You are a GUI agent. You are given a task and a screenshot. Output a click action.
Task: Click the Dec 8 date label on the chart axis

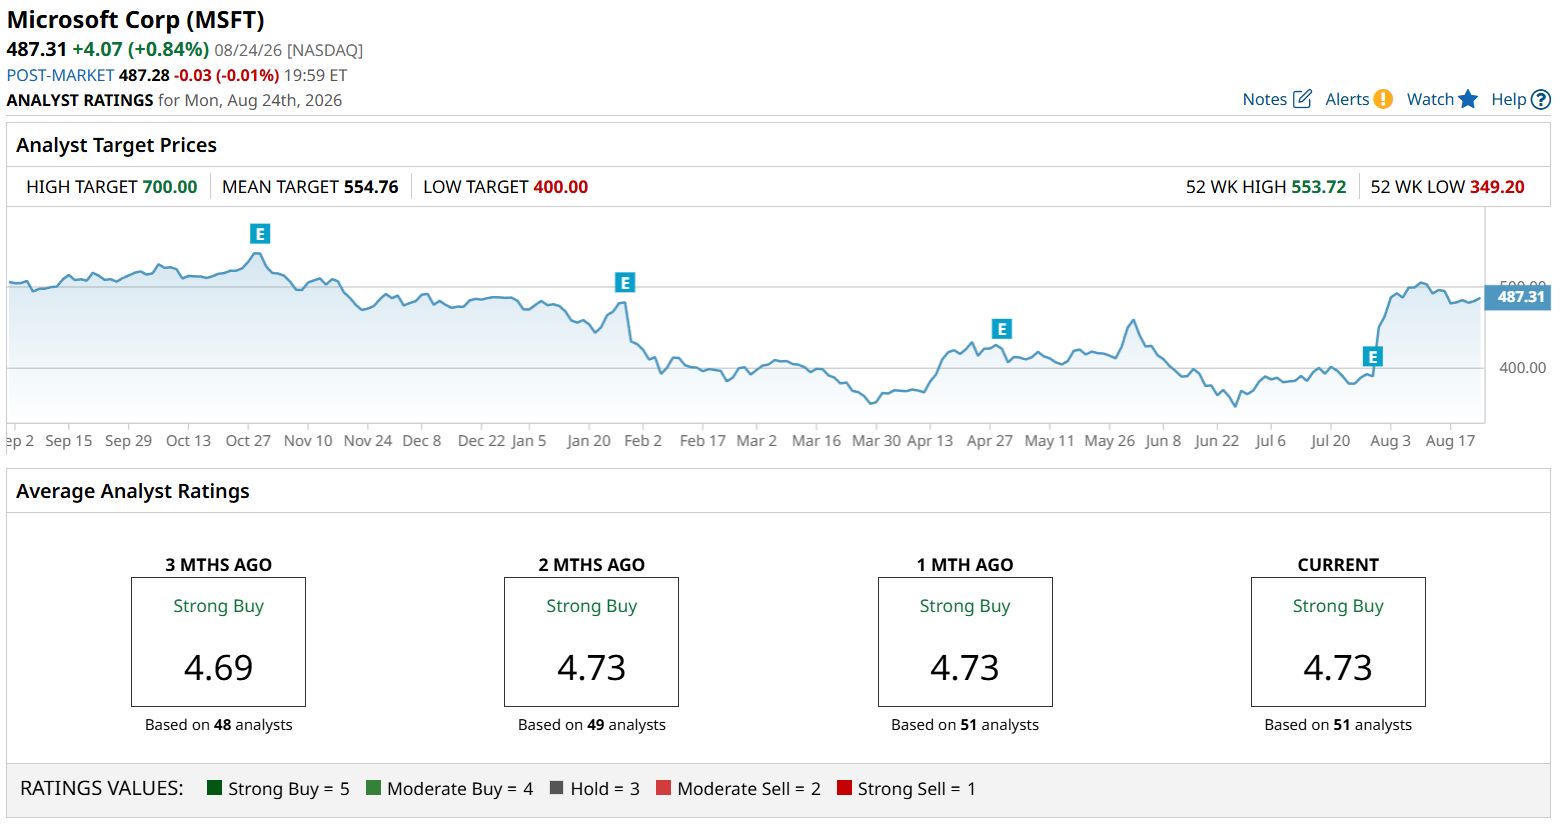(422, 441)
